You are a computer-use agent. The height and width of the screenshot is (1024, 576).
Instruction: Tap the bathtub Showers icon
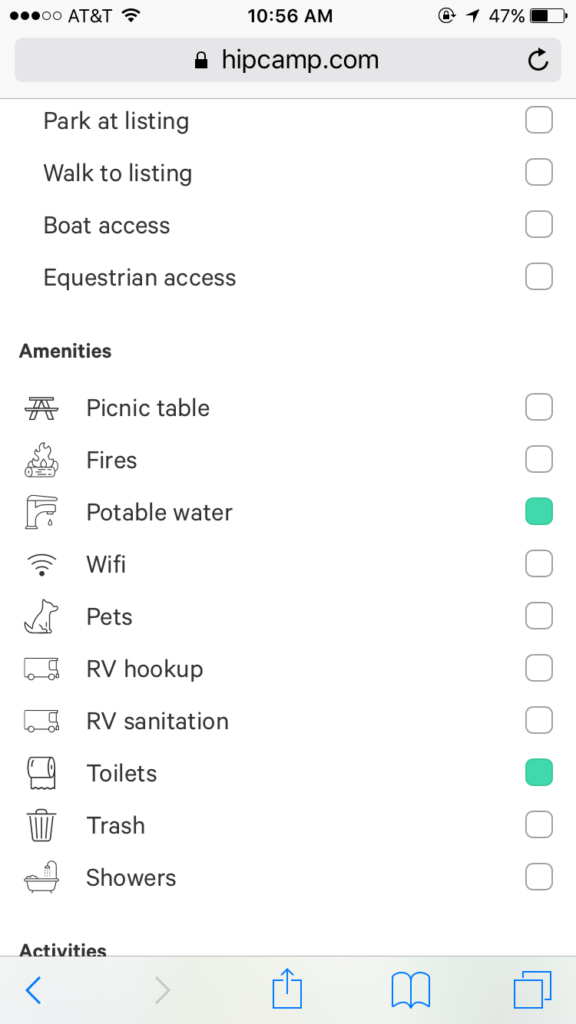pyautogui.click(x=42, y=878)
